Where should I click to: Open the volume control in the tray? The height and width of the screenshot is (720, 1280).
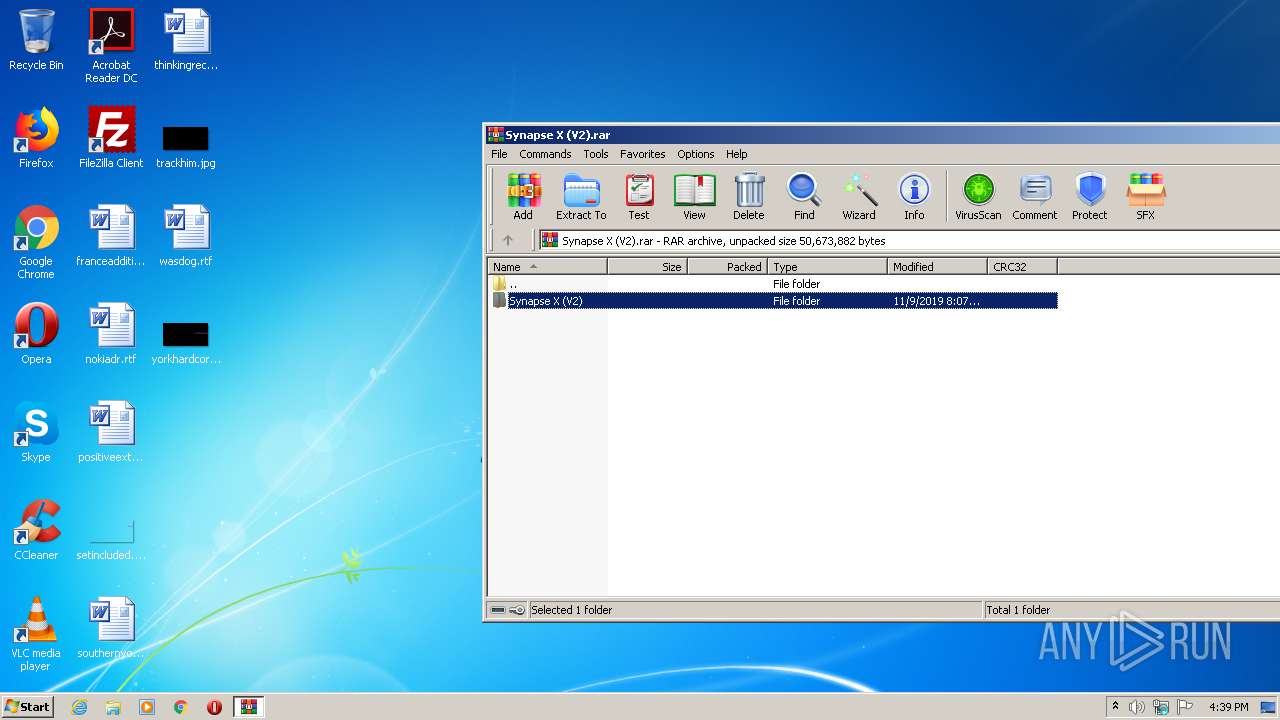pyautogui.click(x=1137, y=707)
